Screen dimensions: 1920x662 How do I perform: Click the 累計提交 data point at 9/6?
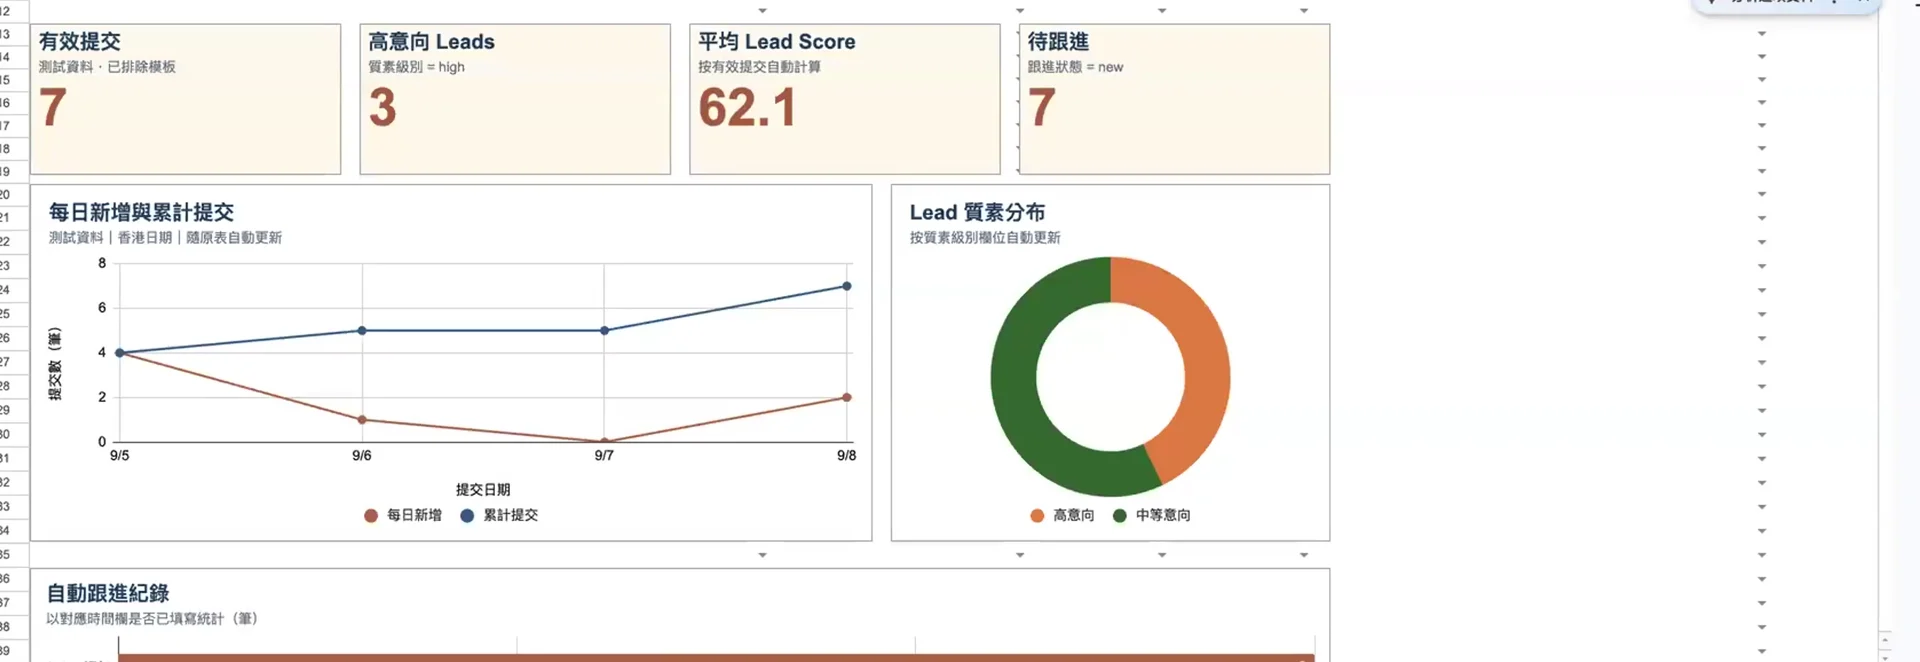362,330
